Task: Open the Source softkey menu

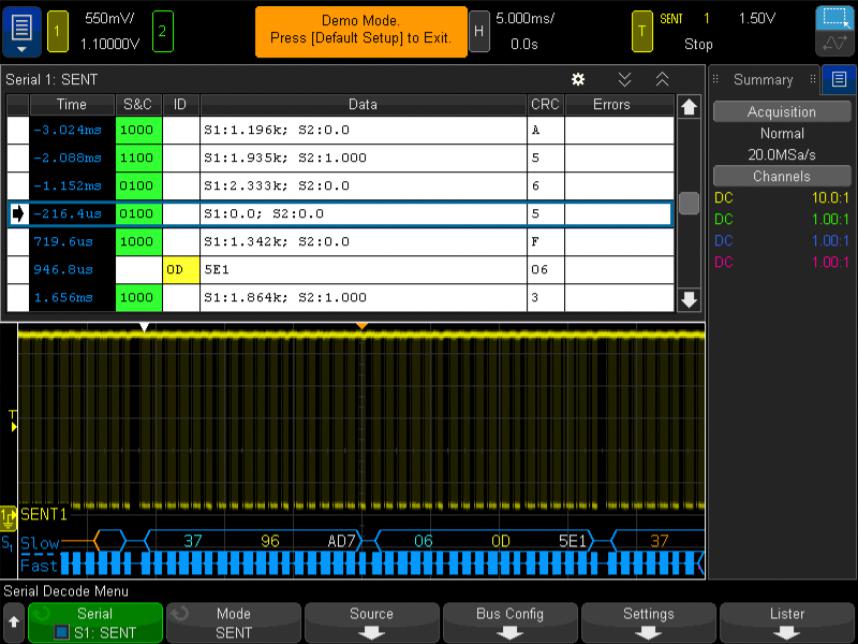Action: click(371, 622)
